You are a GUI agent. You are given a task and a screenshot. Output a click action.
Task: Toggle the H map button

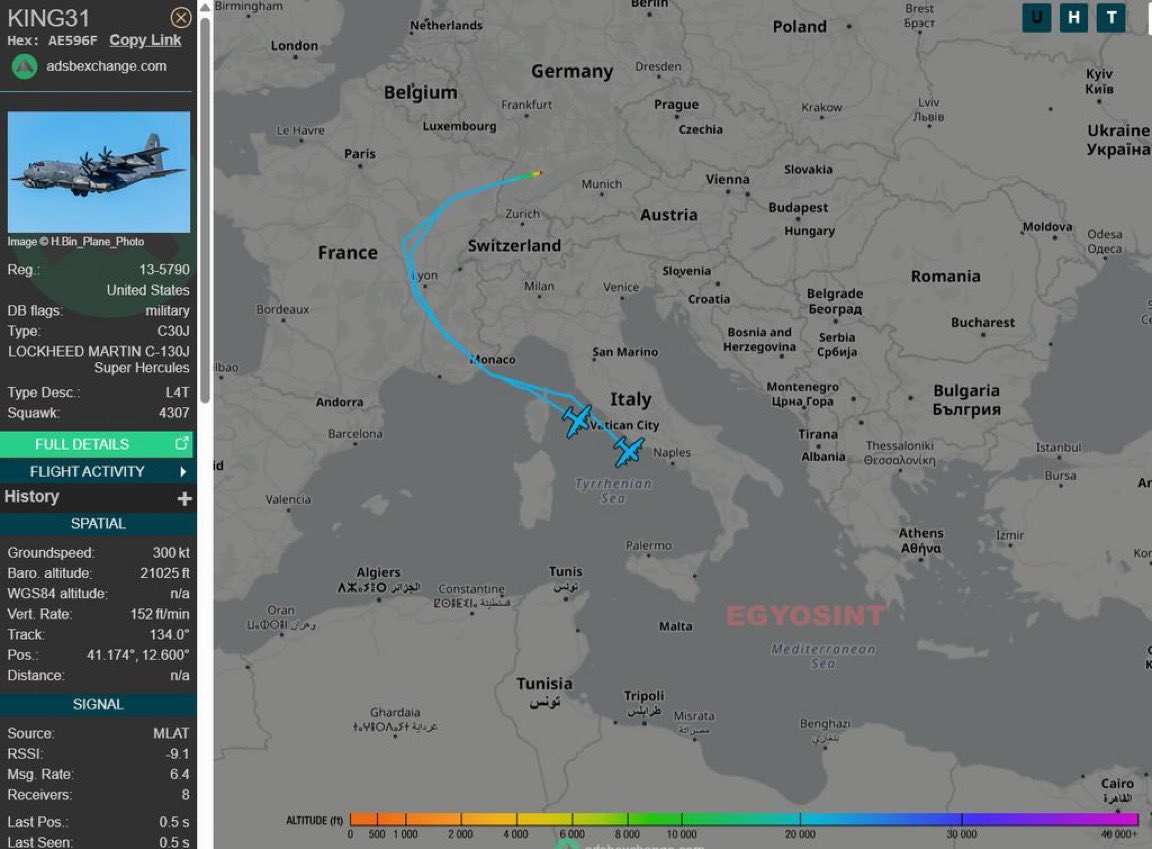1073,18
